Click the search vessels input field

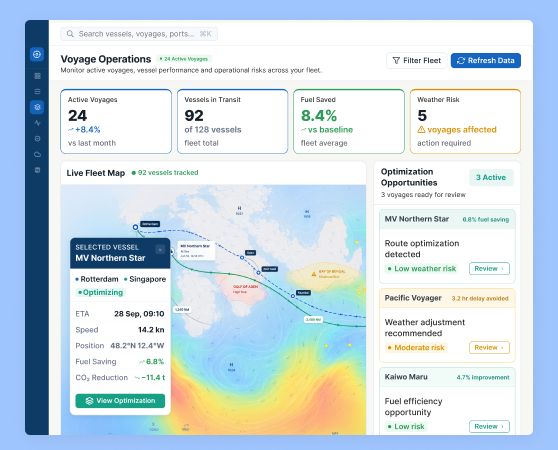click(139, 34)
